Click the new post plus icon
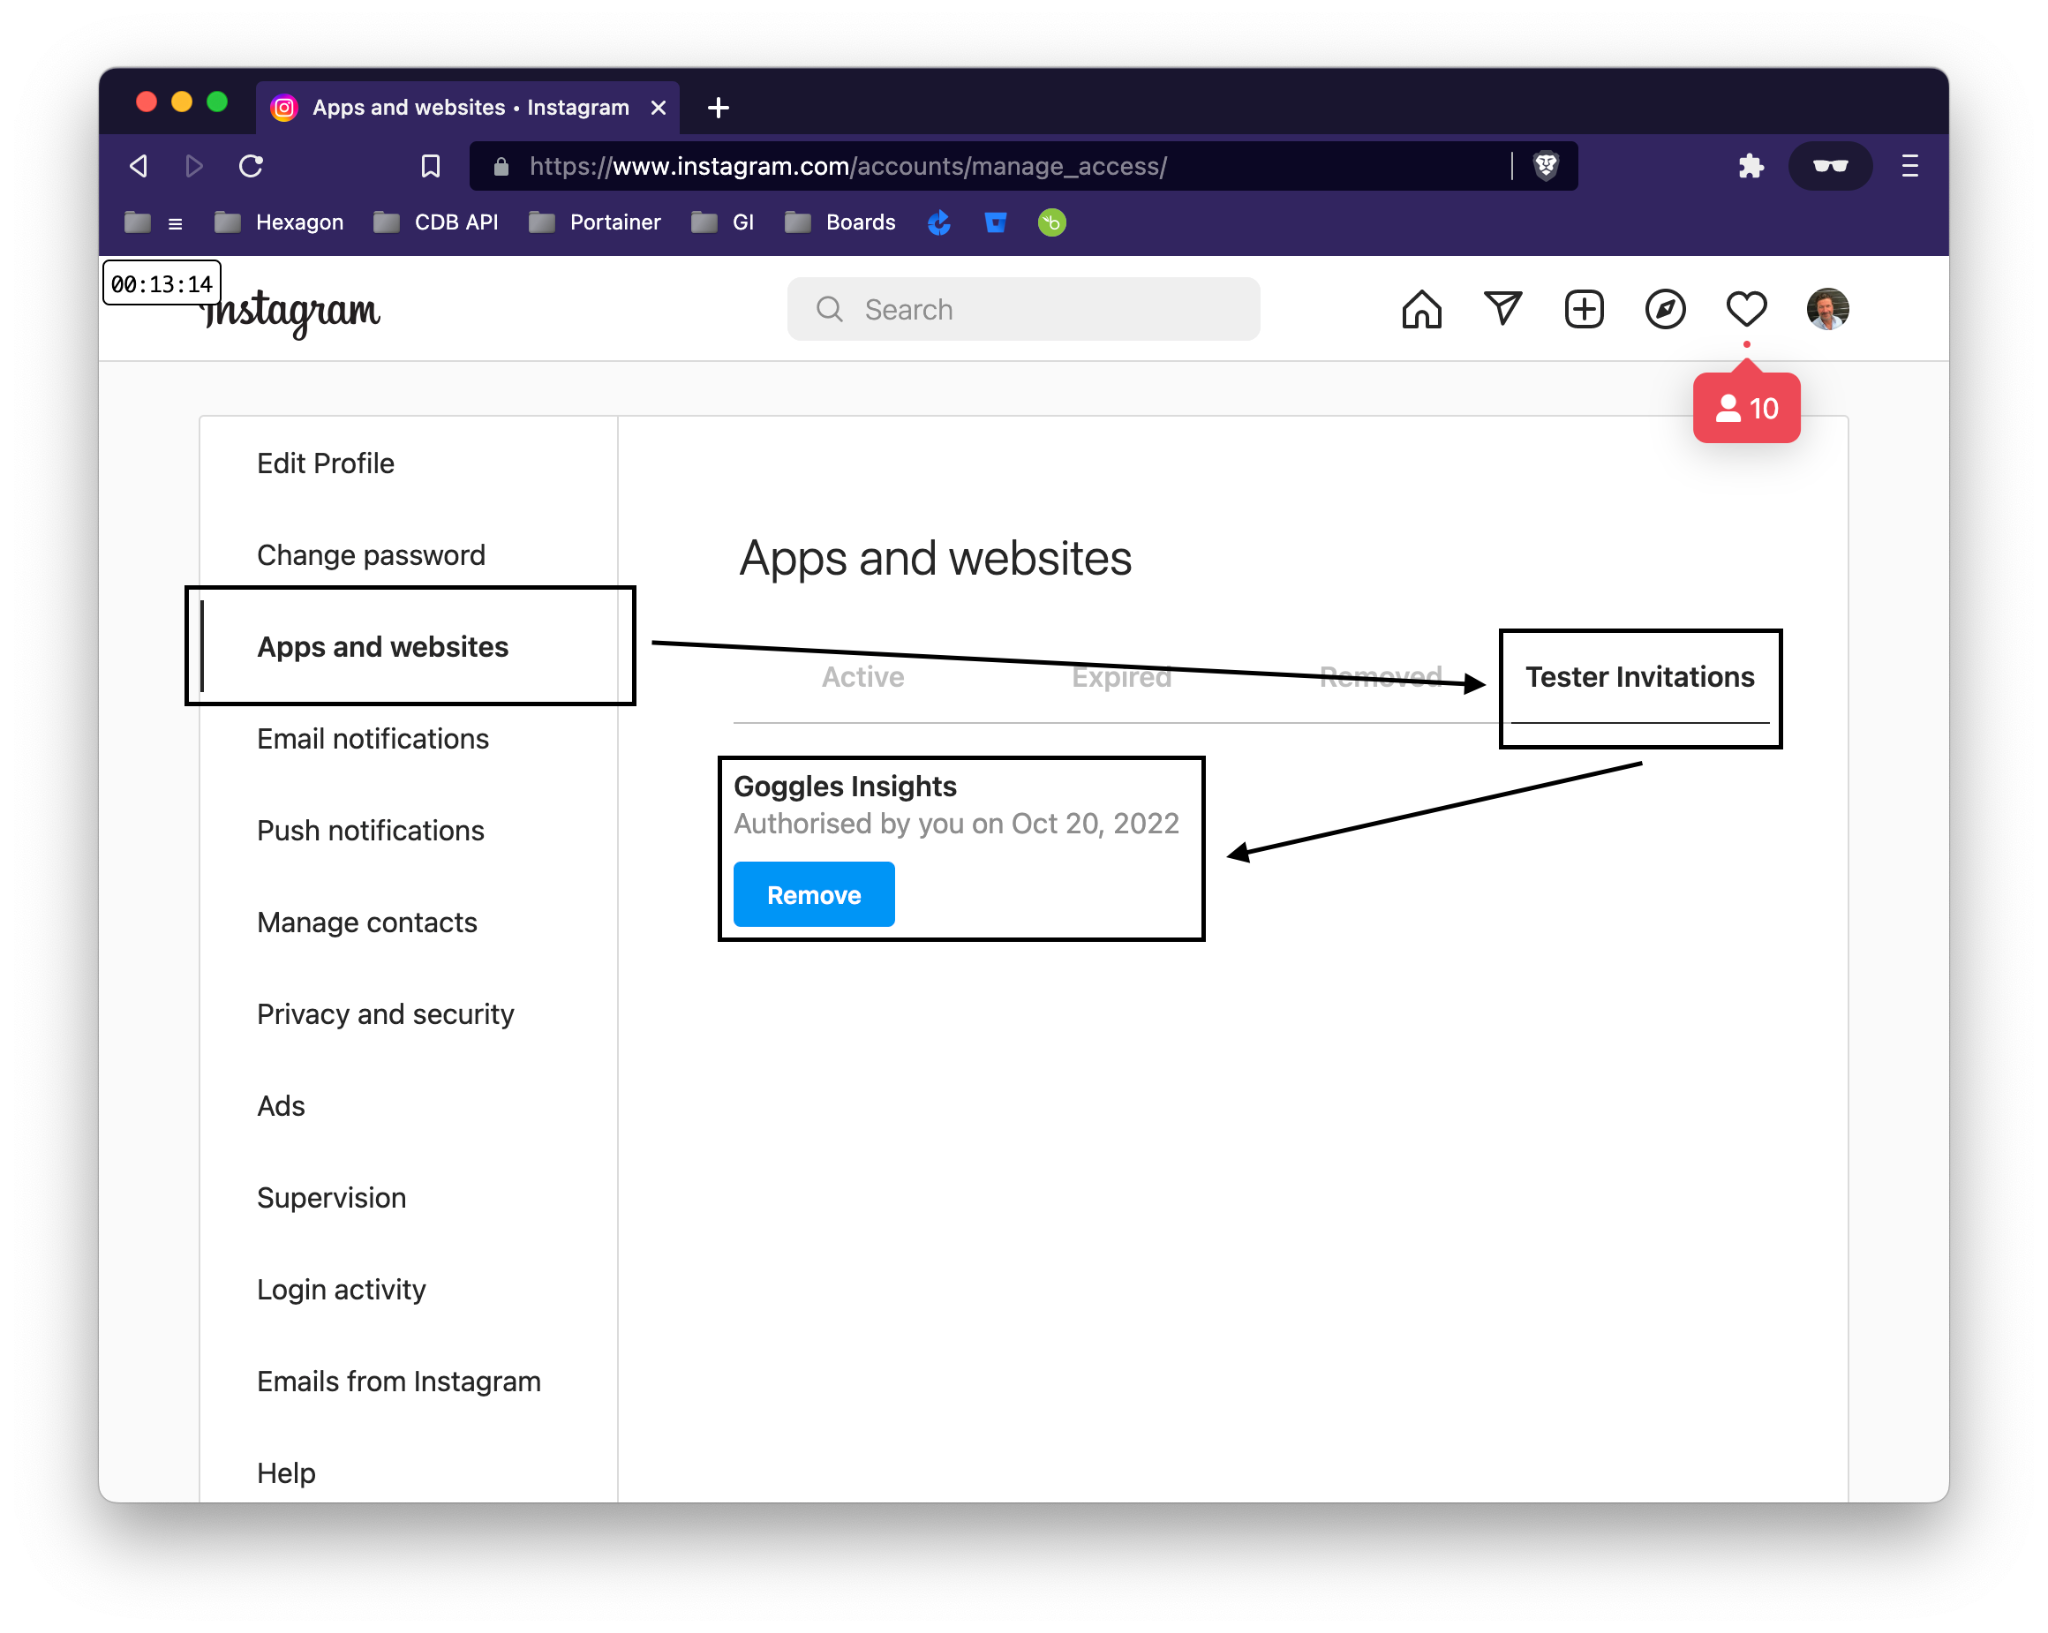Screen dimensions: 2048x1633 [1584, 309]
